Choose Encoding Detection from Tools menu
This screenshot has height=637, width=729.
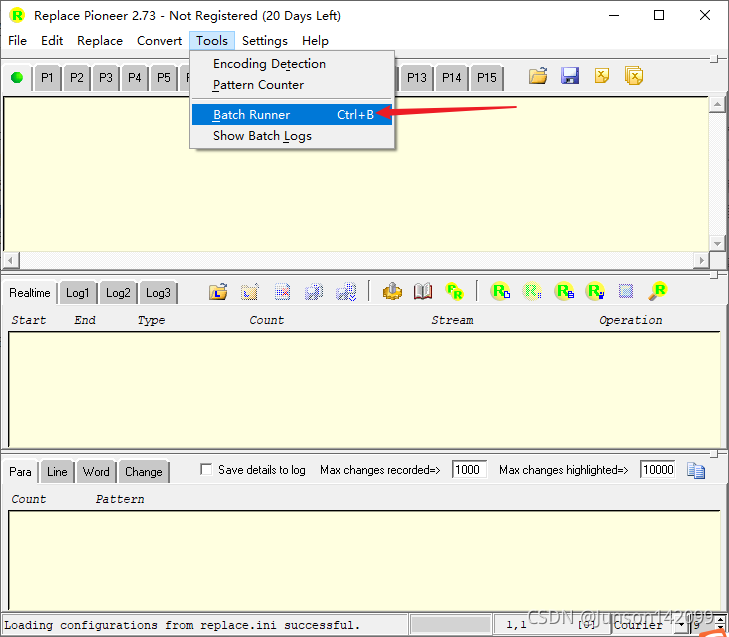[292, 64]
